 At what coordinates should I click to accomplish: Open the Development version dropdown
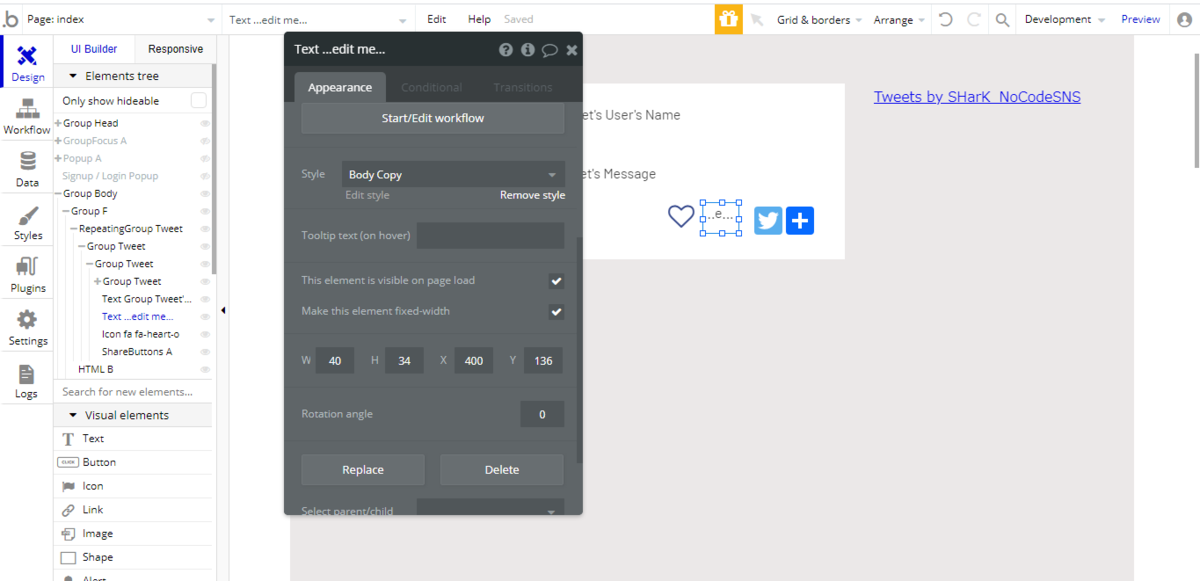click(1065, 19)
